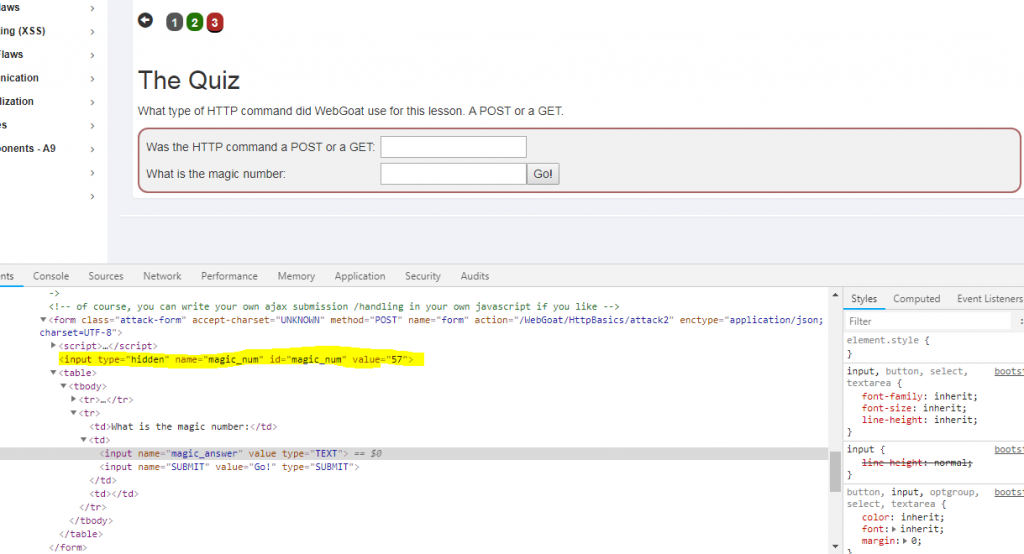
Task: Click the element.style rule in Styles
Action: coord(888,340)
